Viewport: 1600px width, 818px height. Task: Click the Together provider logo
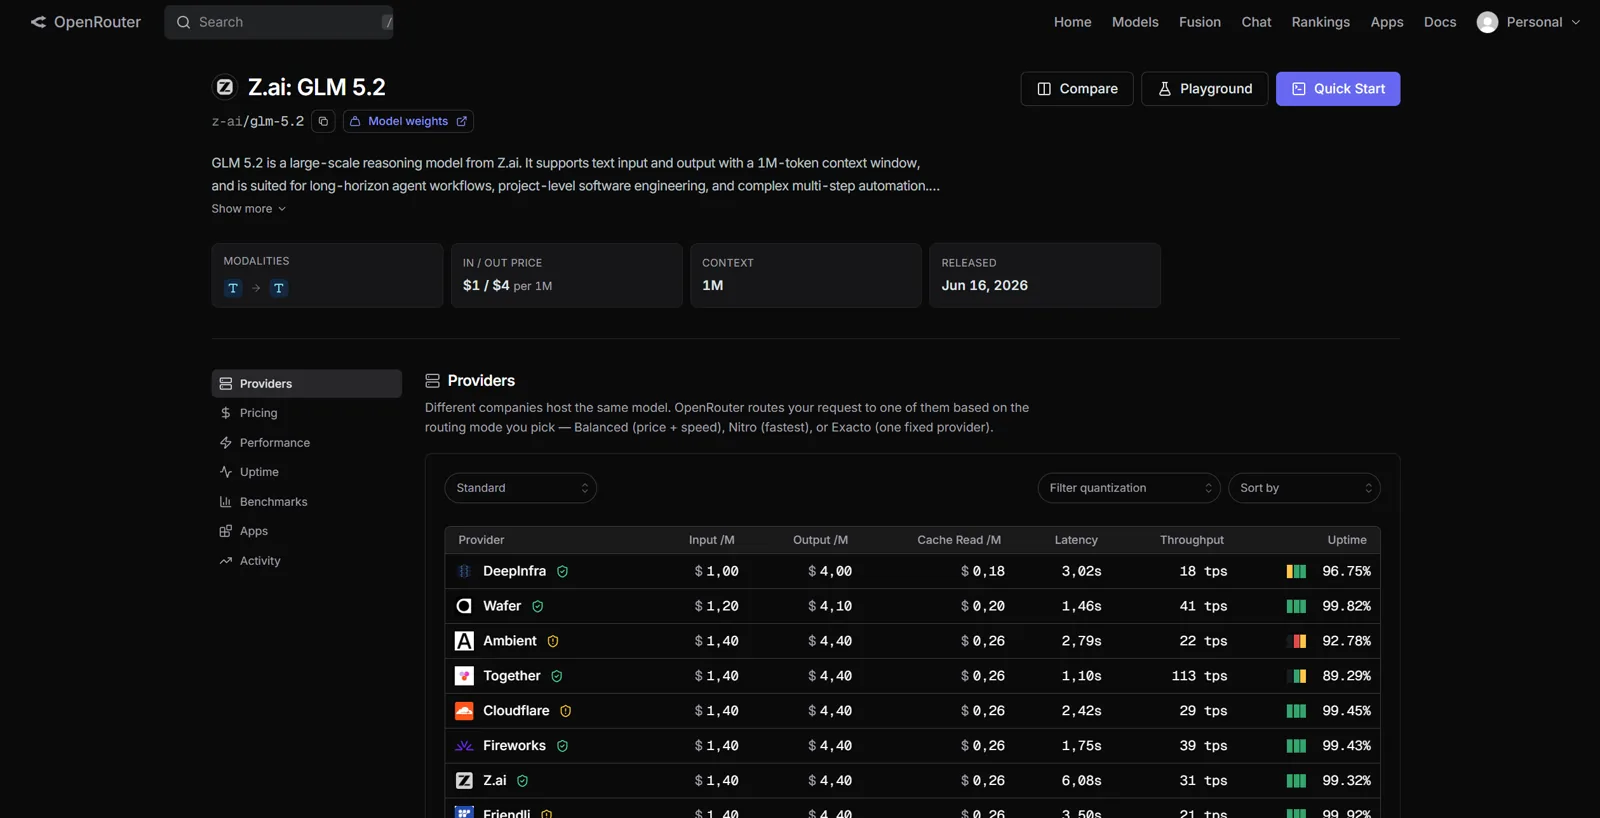pyautogui.click(x=464, y=676)
